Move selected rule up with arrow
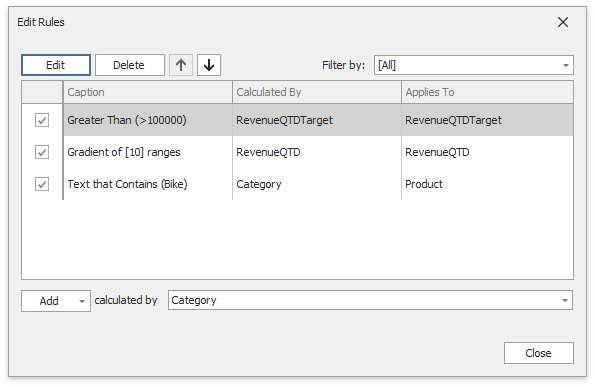This screenshot has width=595, height=387. click(181, 65)
